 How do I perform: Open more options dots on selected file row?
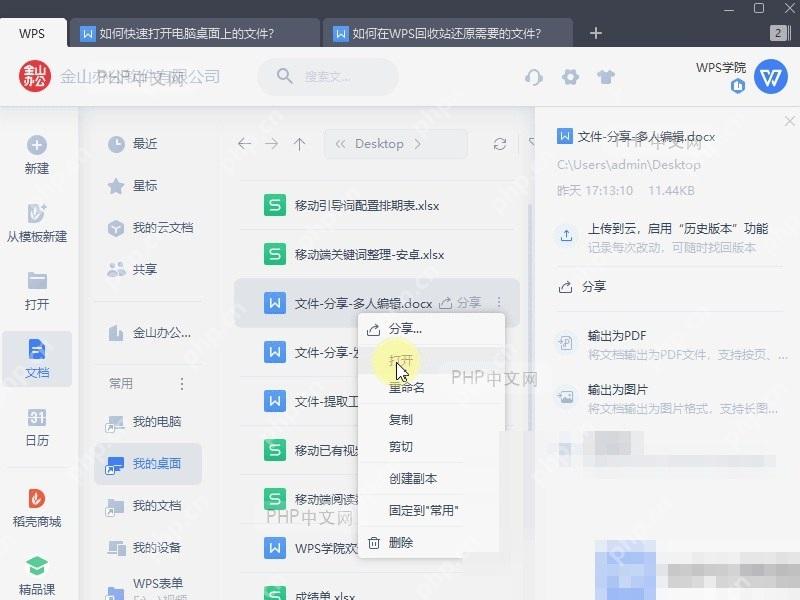point(499,303)
